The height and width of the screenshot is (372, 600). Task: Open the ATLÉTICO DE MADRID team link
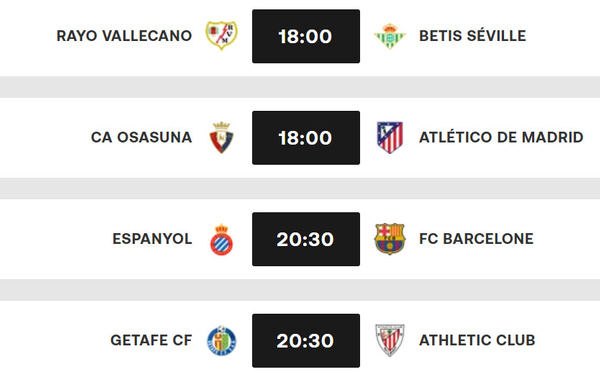click(501, 137)
